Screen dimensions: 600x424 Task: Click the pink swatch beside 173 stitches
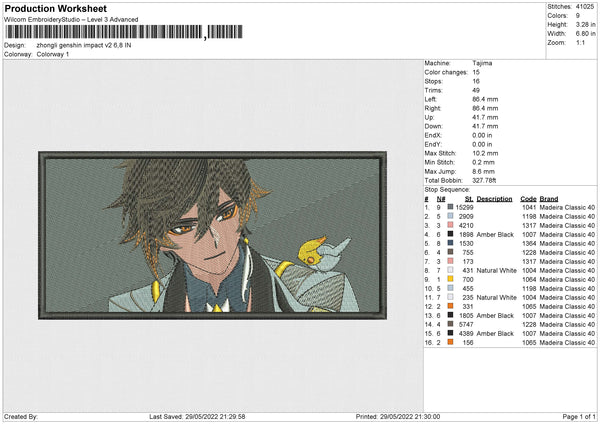point(450,261)
